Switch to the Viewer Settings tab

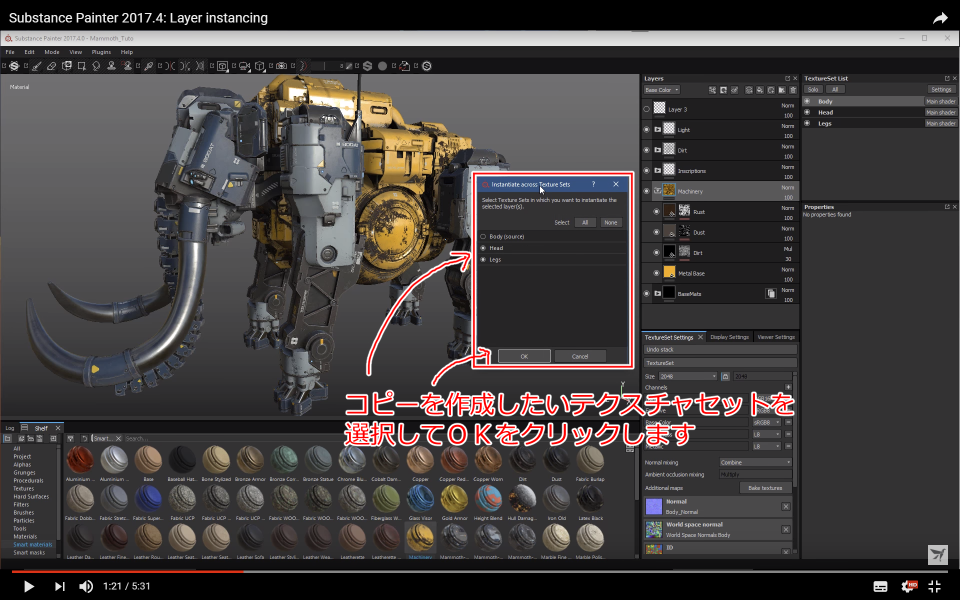(x=776, y=337)
